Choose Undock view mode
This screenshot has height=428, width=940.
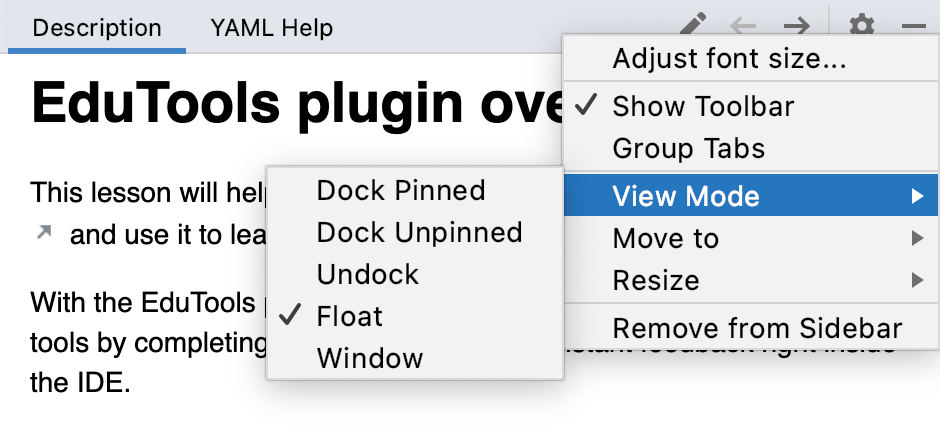[415, 275]
